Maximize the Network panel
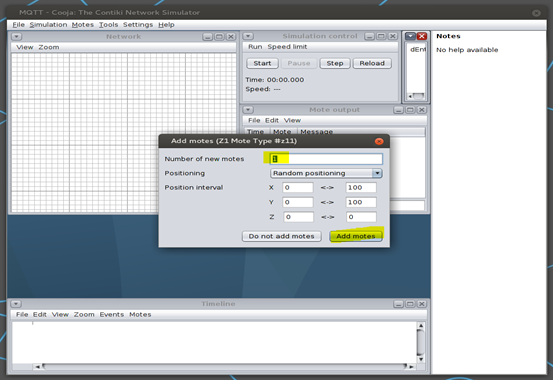The image size is (553, 380). 219,37
